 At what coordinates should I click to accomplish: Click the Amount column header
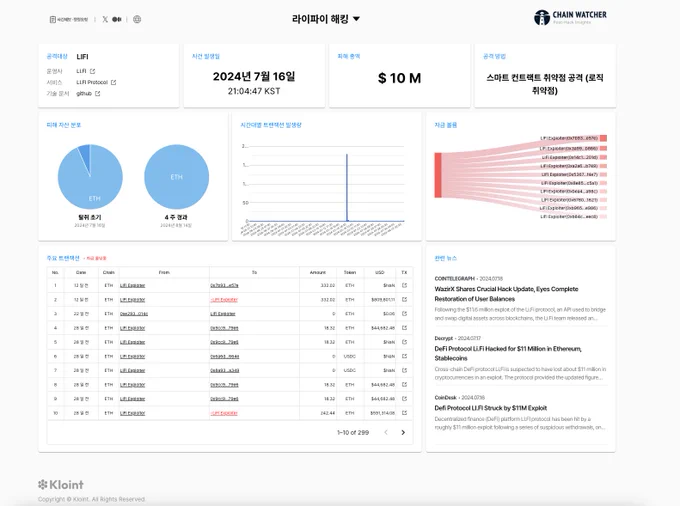click(317, 272)
